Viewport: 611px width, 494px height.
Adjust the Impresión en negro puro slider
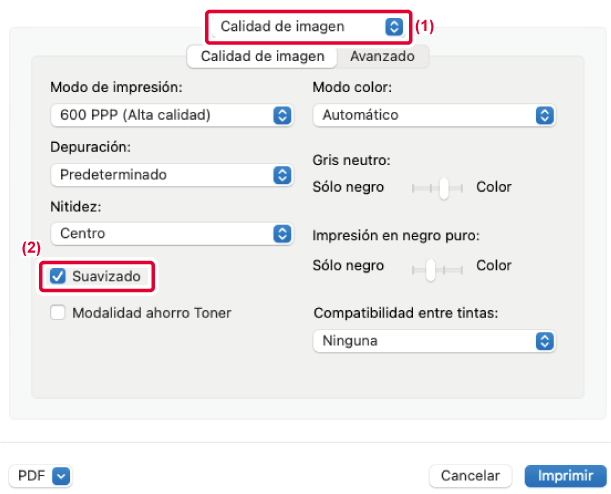tap(431, 267)
